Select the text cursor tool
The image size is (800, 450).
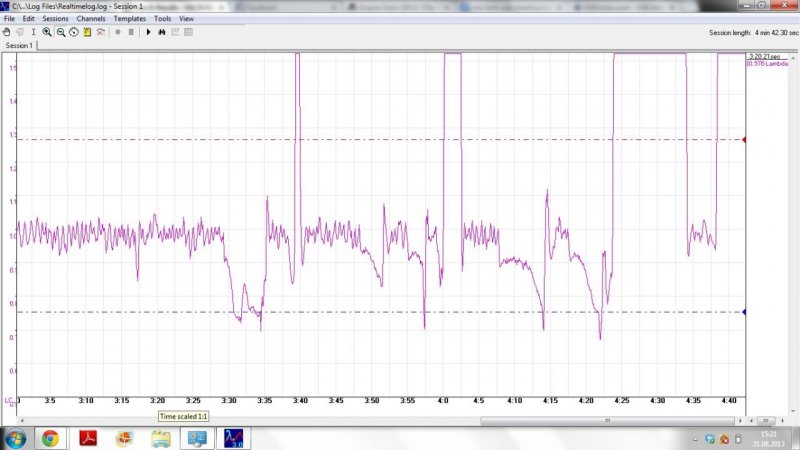click(33, 32)
